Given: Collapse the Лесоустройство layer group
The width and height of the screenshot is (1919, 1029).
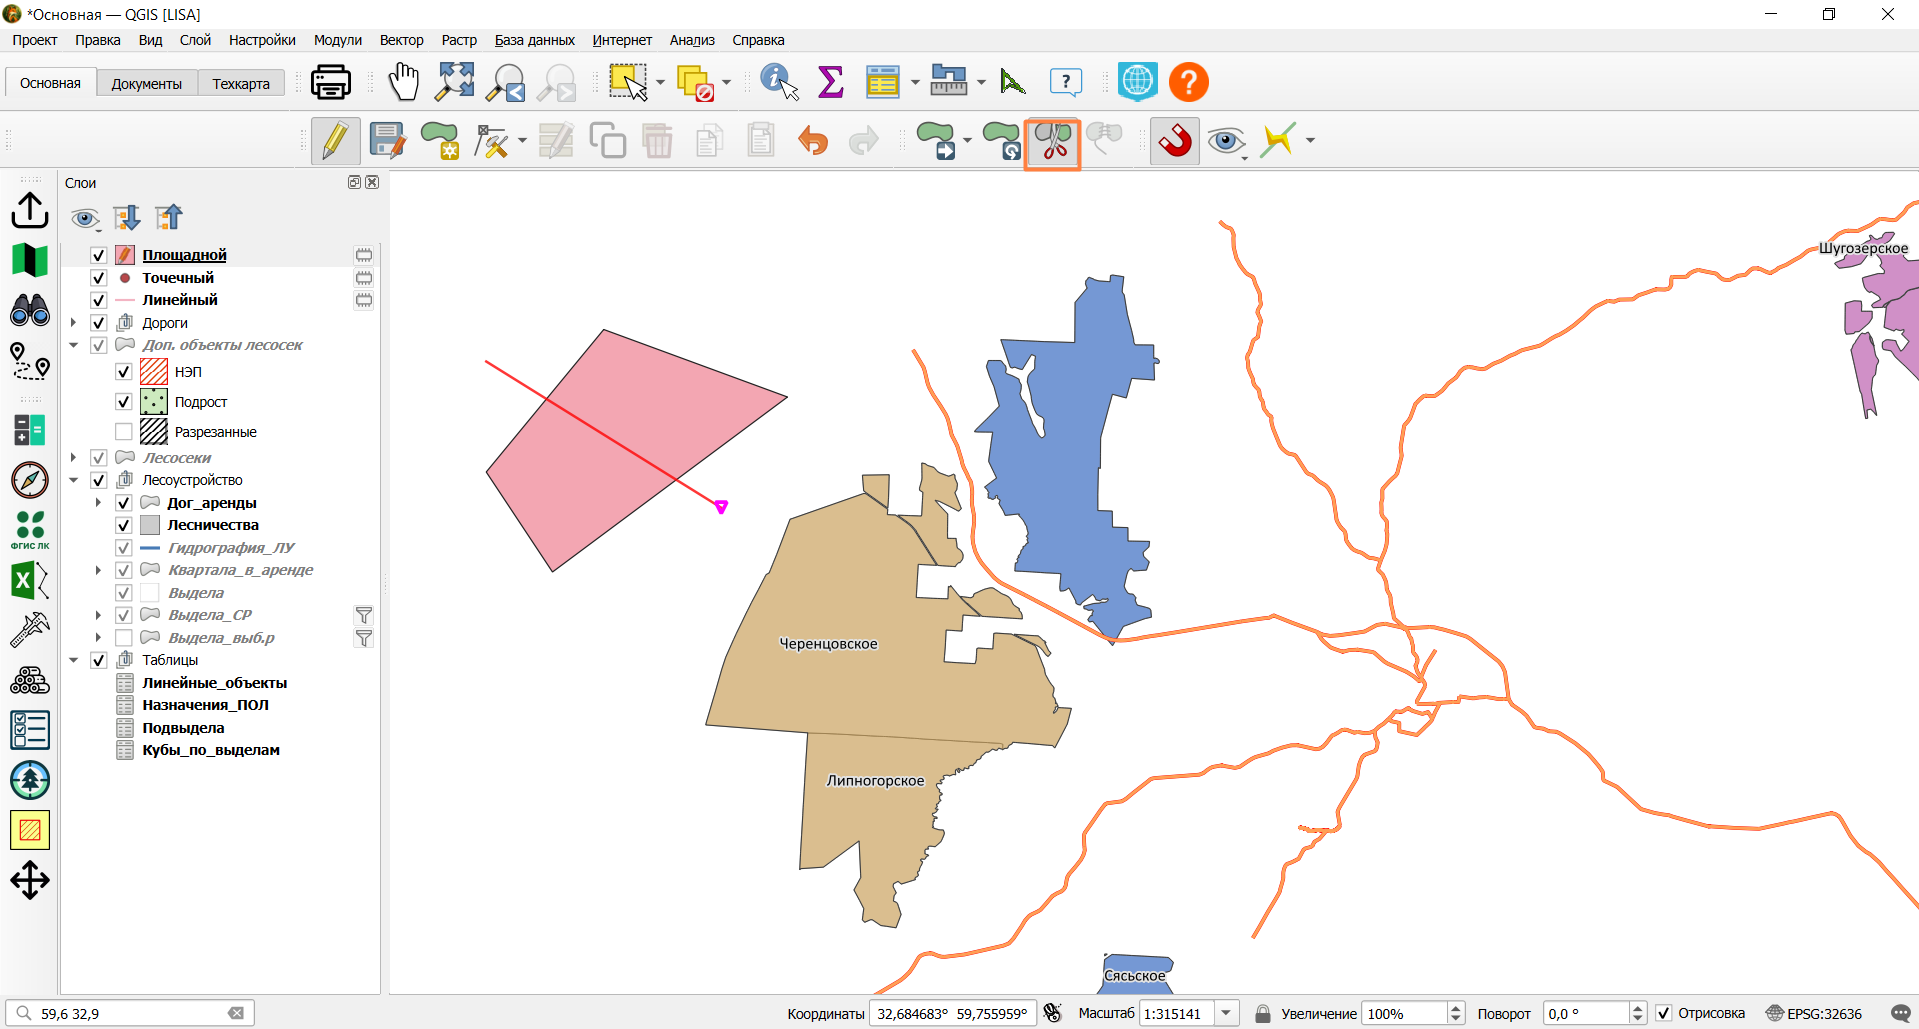Looking at the screenshot, I should (x=73, y=480).
